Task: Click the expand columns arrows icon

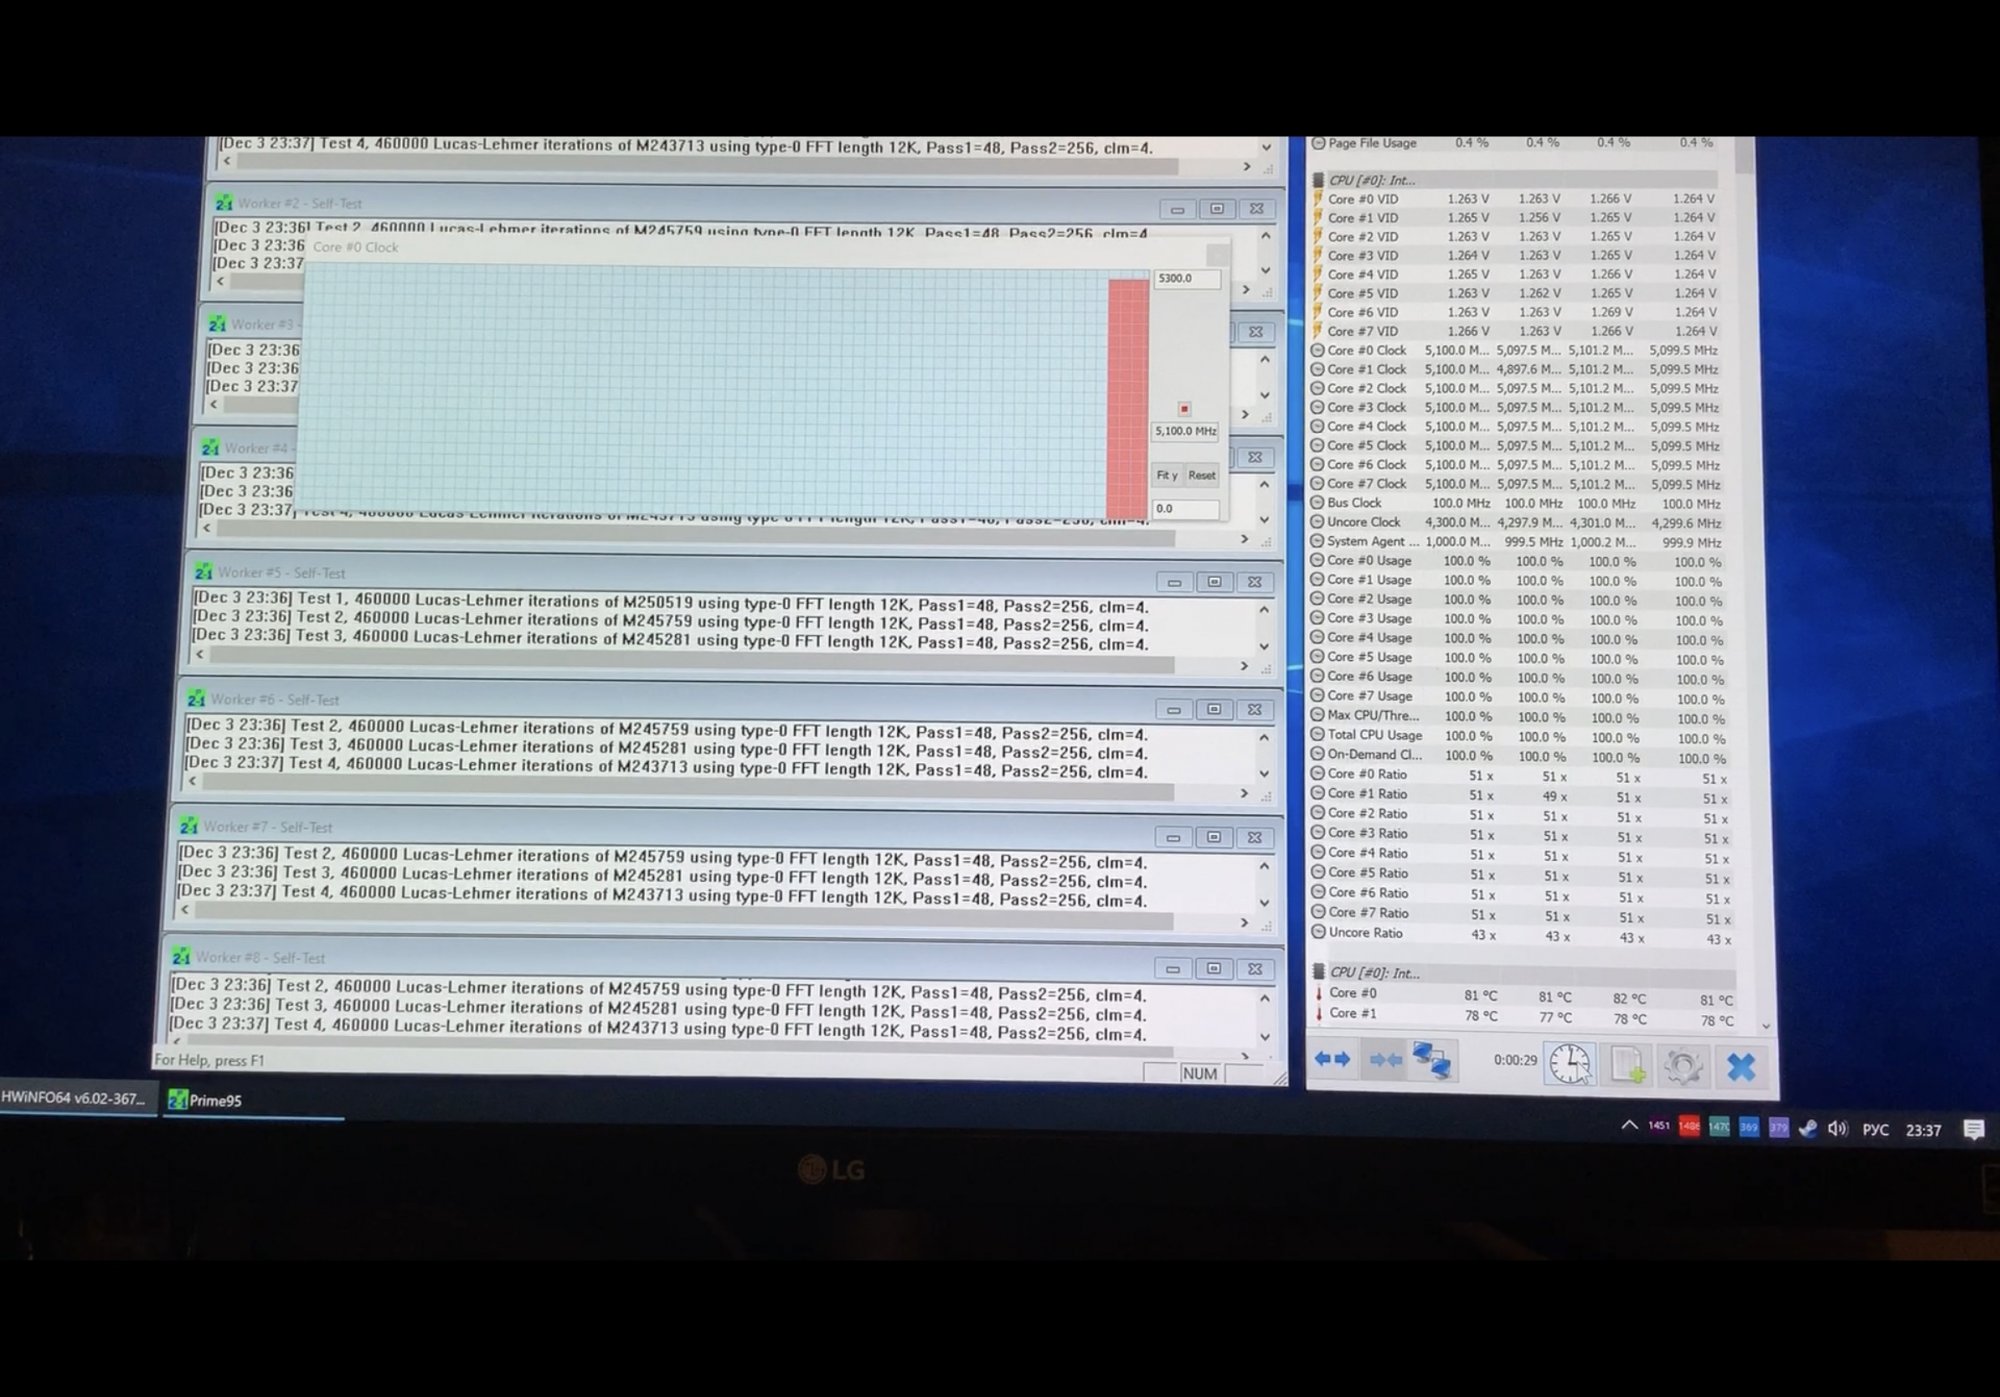Action: (1332, 1059)
